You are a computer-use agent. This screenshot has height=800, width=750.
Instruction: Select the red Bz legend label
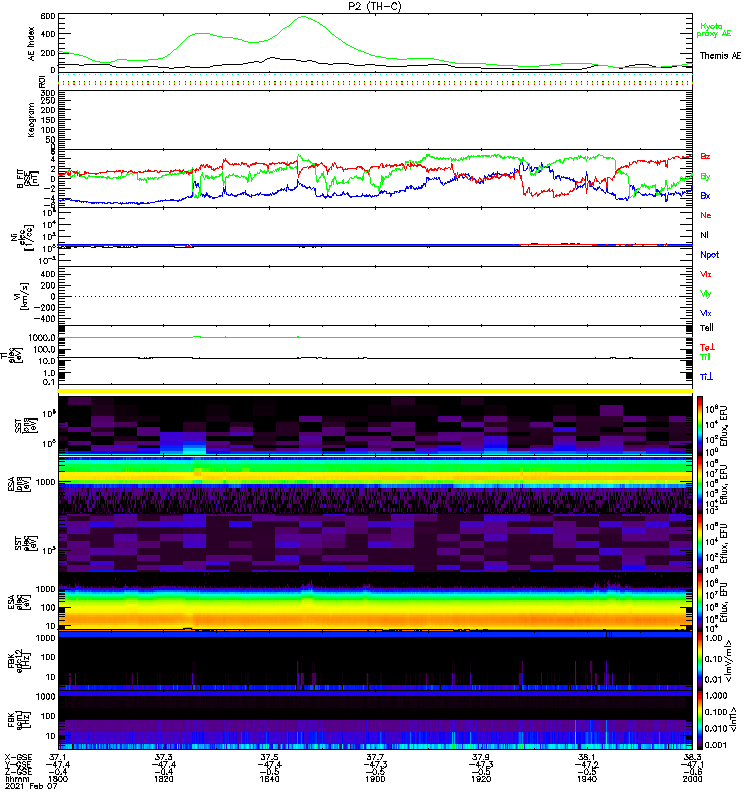705,156
